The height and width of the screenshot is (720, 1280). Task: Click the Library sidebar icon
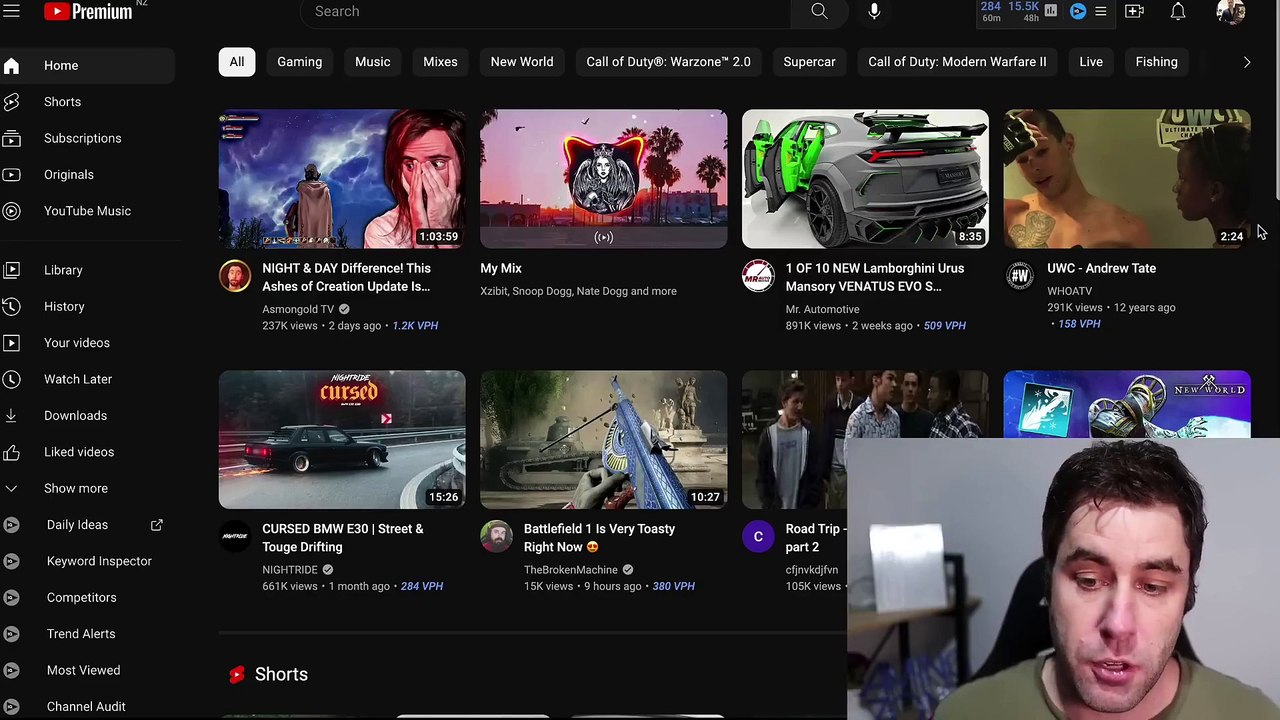pos(11,270)
